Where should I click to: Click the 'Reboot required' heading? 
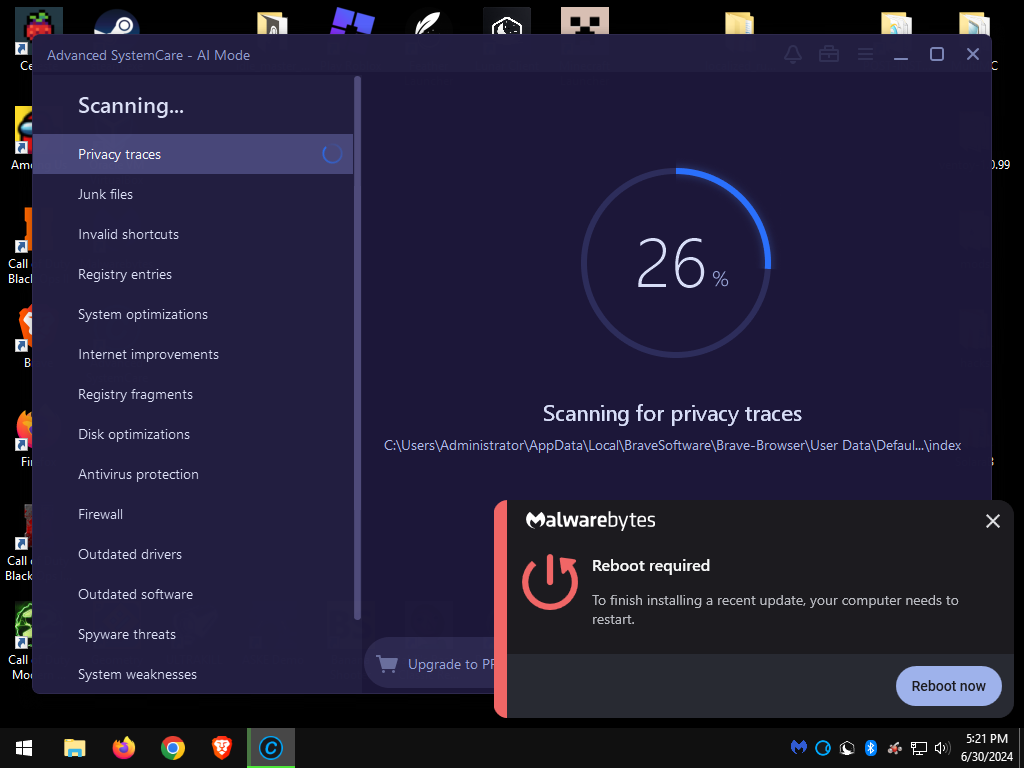tap(650, 566)
